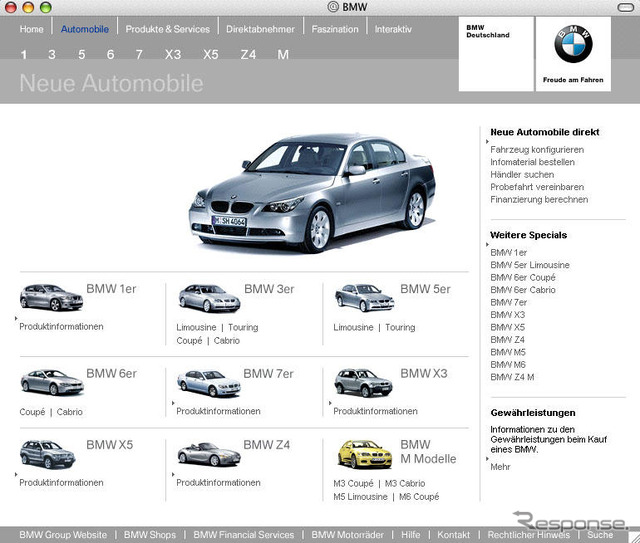Open the BMW X5 car thumbnail

[47, 454]
